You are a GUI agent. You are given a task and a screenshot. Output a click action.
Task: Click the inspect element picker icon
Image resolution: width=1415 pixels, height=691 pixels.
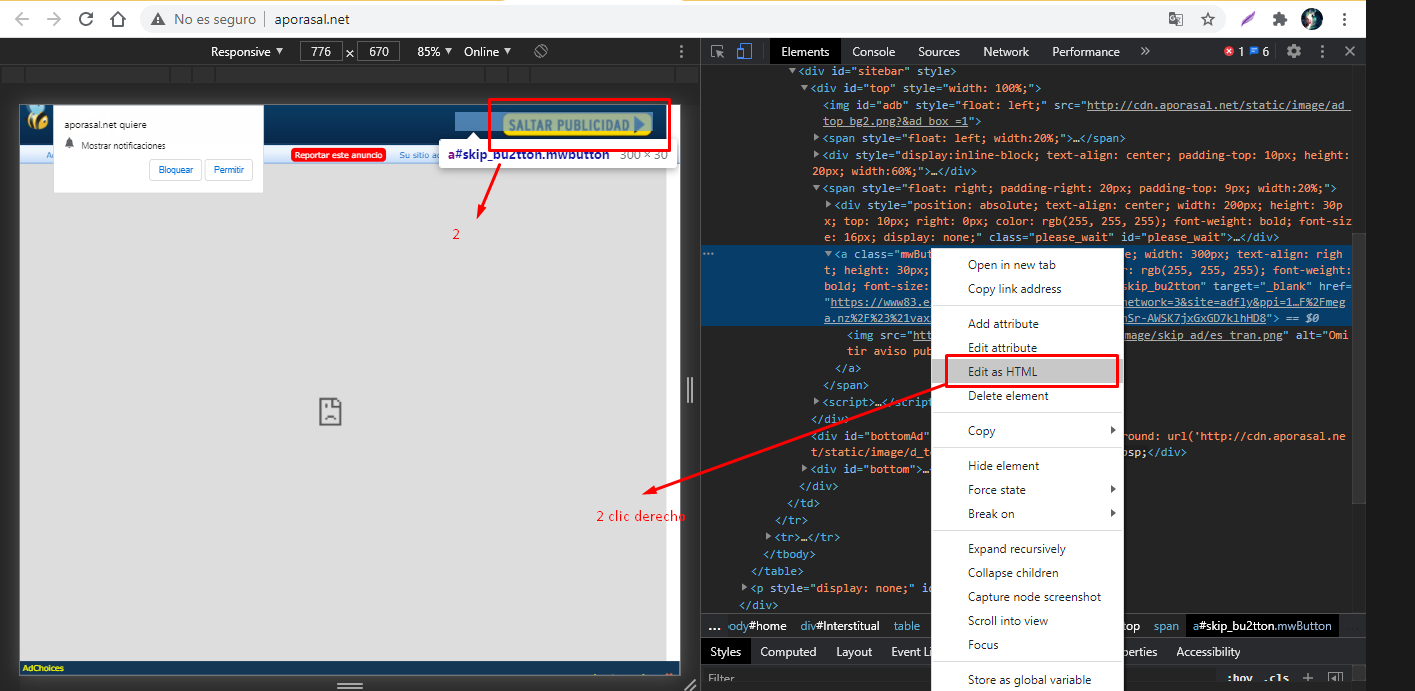point(717,51)
